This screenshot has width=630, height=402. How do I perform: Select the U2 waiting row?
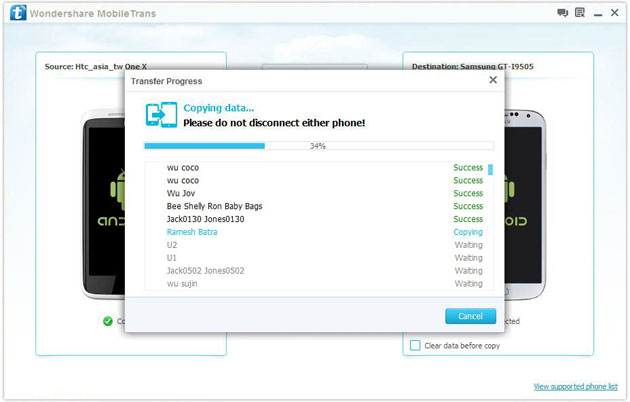coord(319,245)
